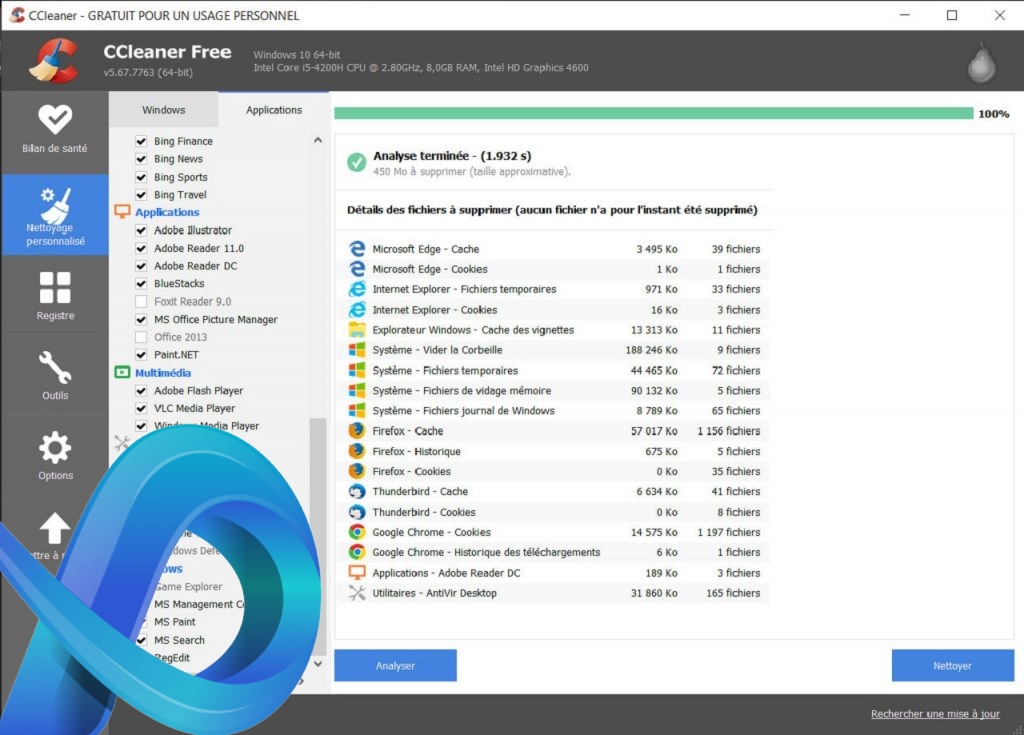Select Nettoyage personnalisé broom icon
1024x735 pixels.
pyautogui.click(x=56, y=205)
